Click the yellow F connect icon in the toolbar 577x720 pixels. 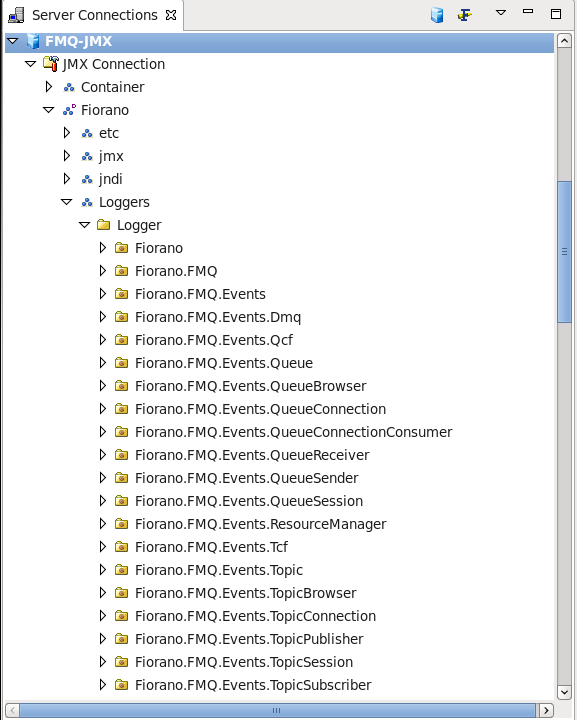tap(465, 15)
